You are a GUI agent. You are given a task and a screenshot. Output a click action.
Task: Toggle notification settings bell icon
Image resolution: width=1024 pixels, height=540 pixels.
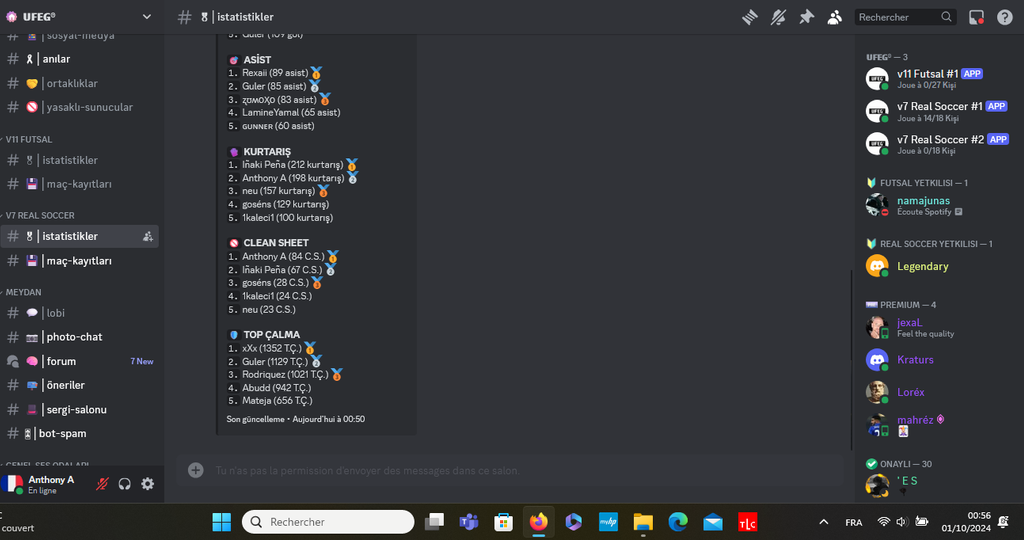click(x=778, y=17)
